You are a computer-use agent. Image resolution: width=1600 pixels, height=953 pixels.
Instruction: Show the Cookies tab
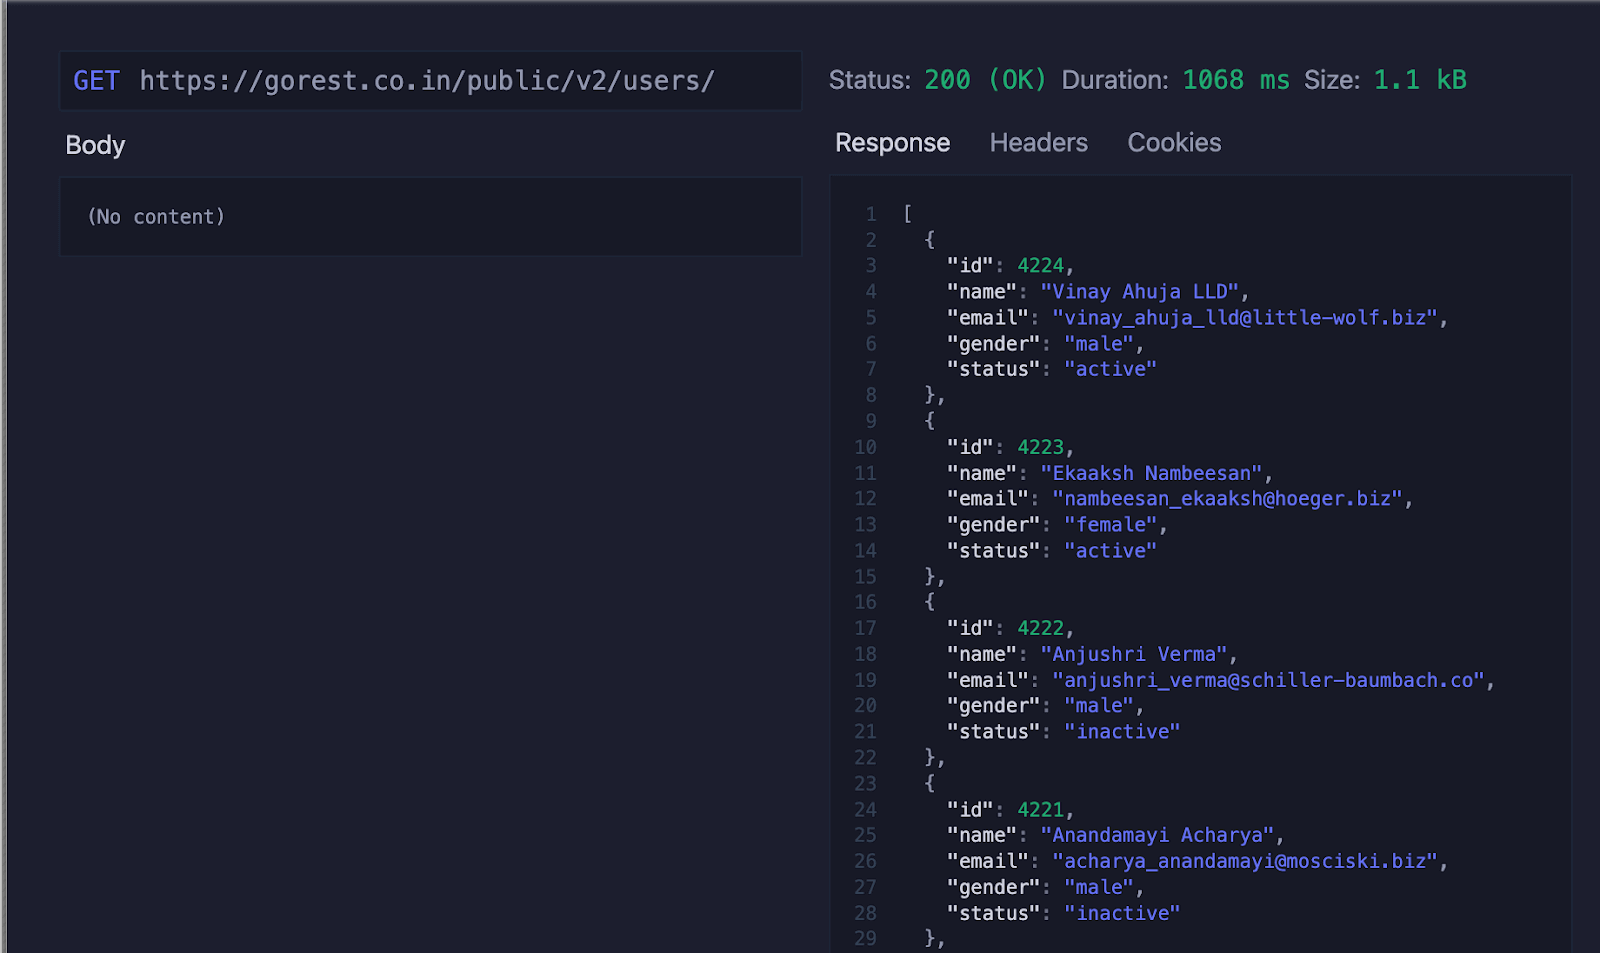(x=1174, y=143)
